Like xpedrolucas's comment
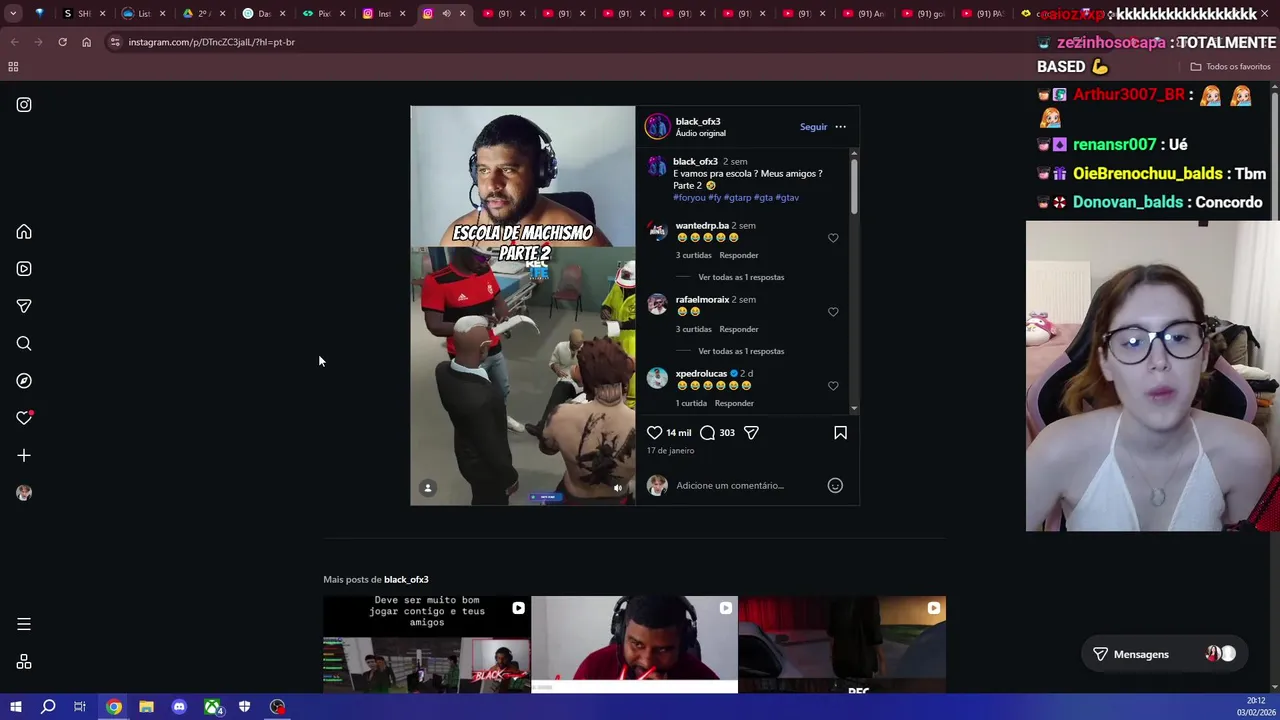This screenshot has height=720, width=1280. coord(833,386)
